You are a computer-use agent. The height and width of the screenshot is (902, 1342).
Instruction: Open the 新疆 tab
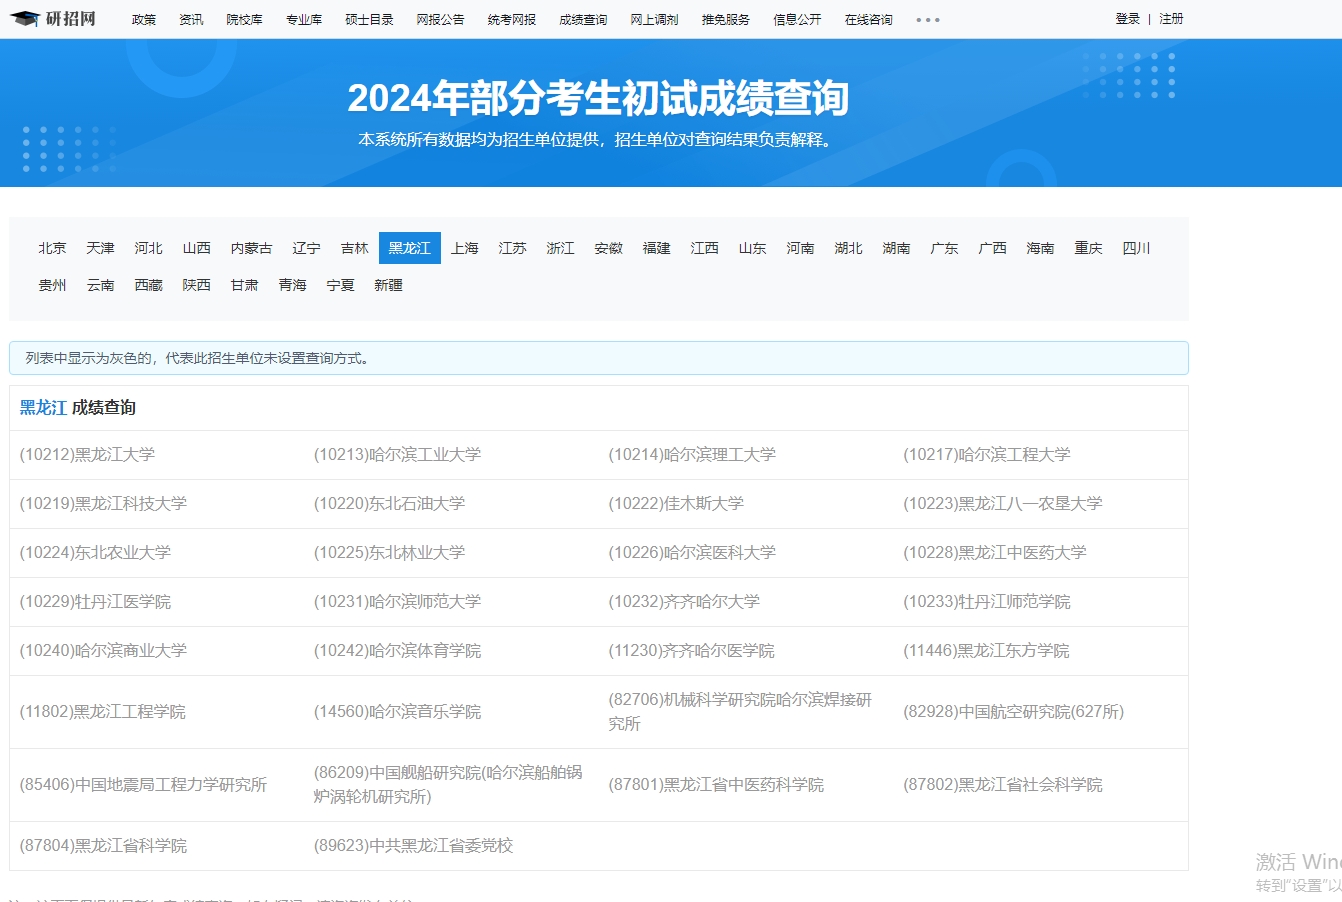pyautogui.click(x=389, y=285)
